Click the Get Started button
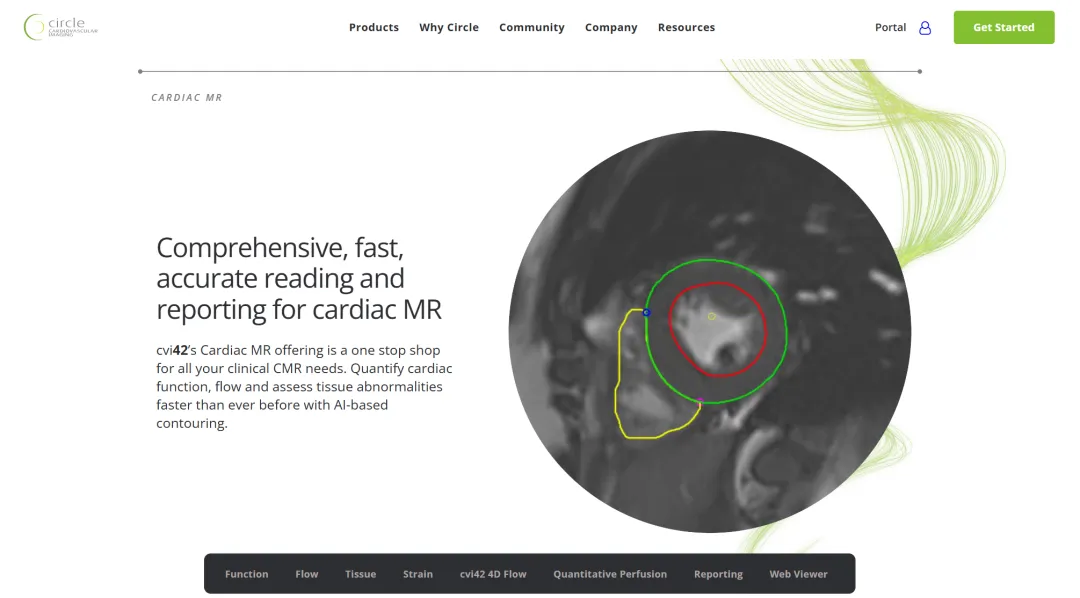 pyautogui.click(x=1004, y=28)
